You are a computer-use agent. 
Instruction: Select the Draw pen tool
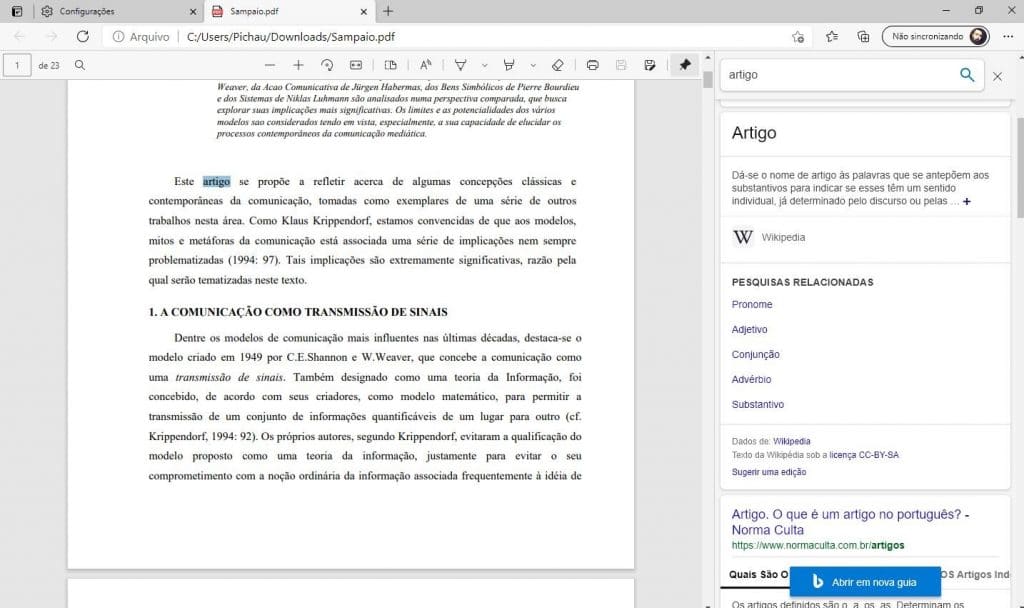pyautogui.click(x=460, y=65)
